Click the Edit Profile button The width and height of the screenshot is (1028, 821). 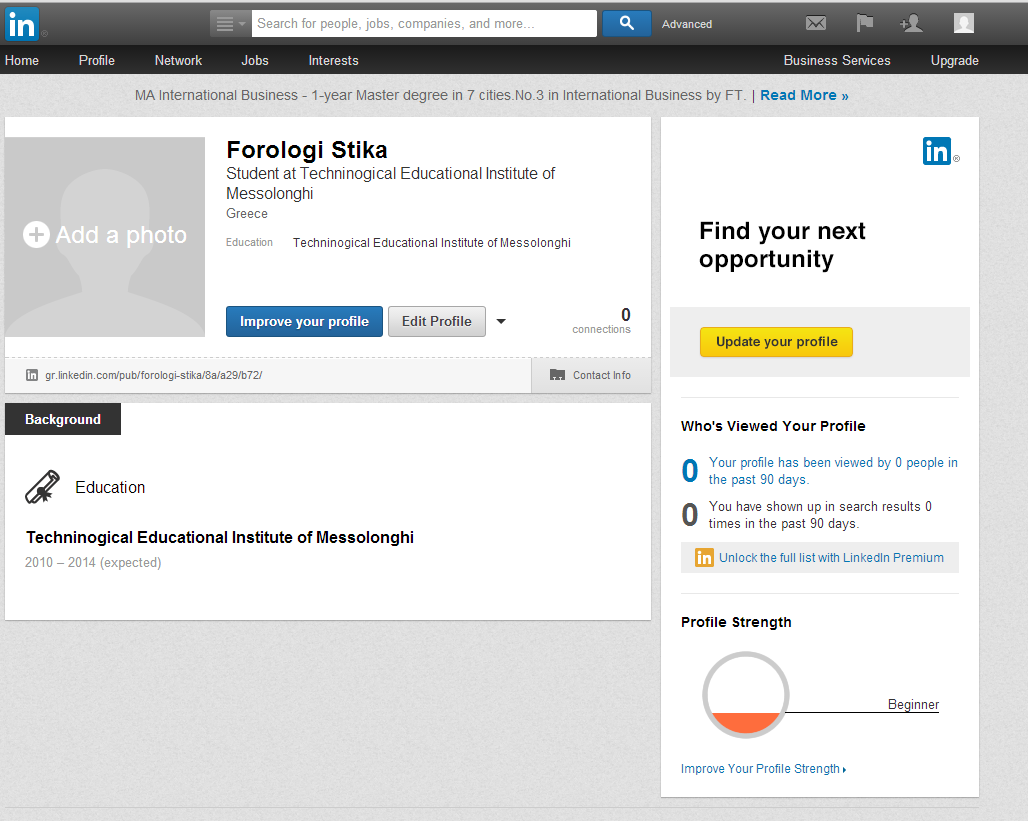click(437, 321)
